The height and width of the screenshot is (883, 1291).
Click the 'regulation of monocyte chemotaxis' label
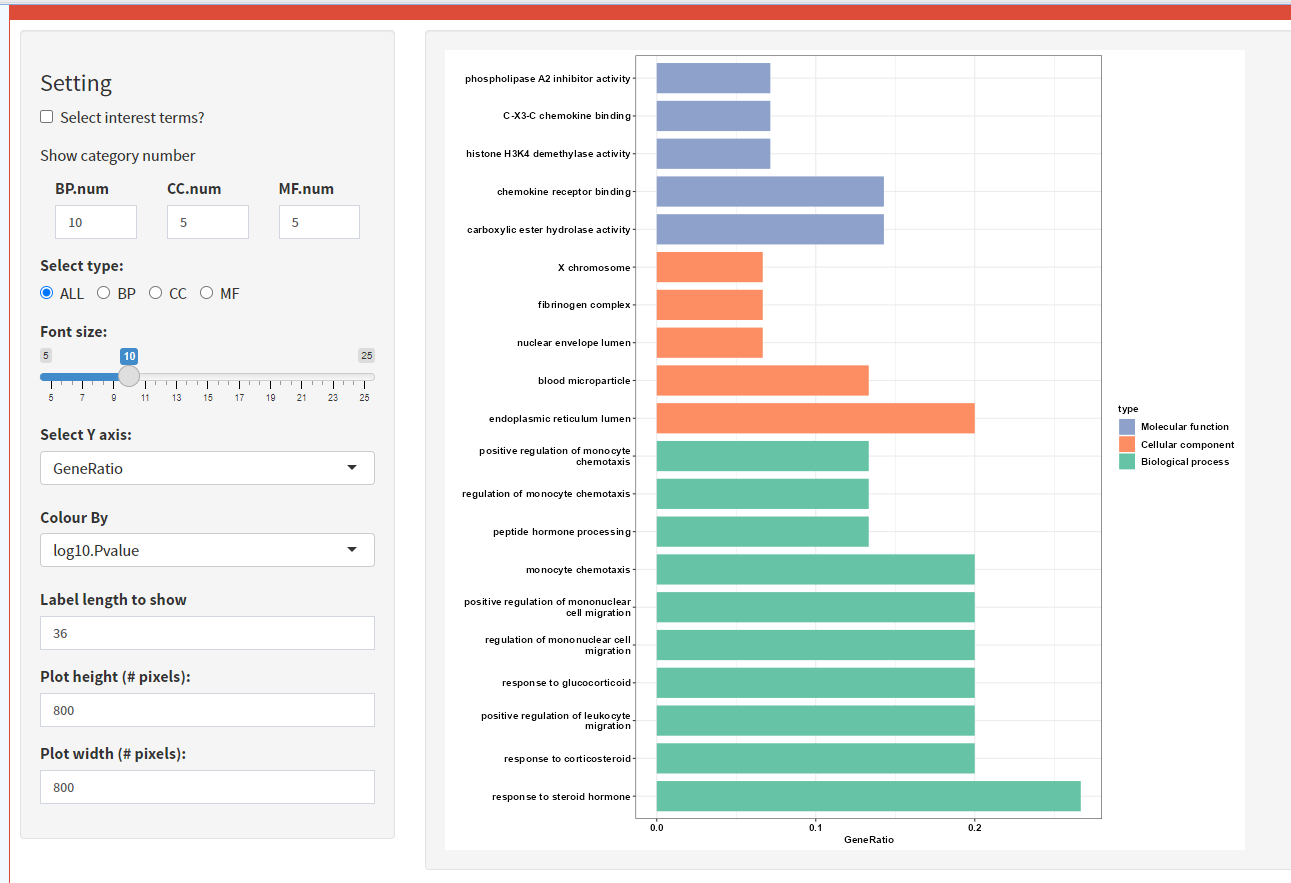[x=547, y=494]
